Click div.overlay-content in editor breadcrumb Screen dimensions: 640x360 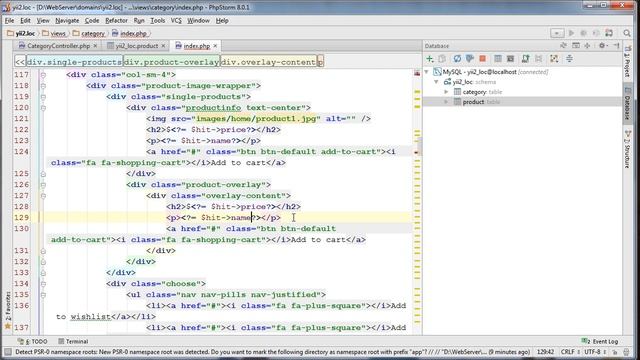click(x=269, y=62)
